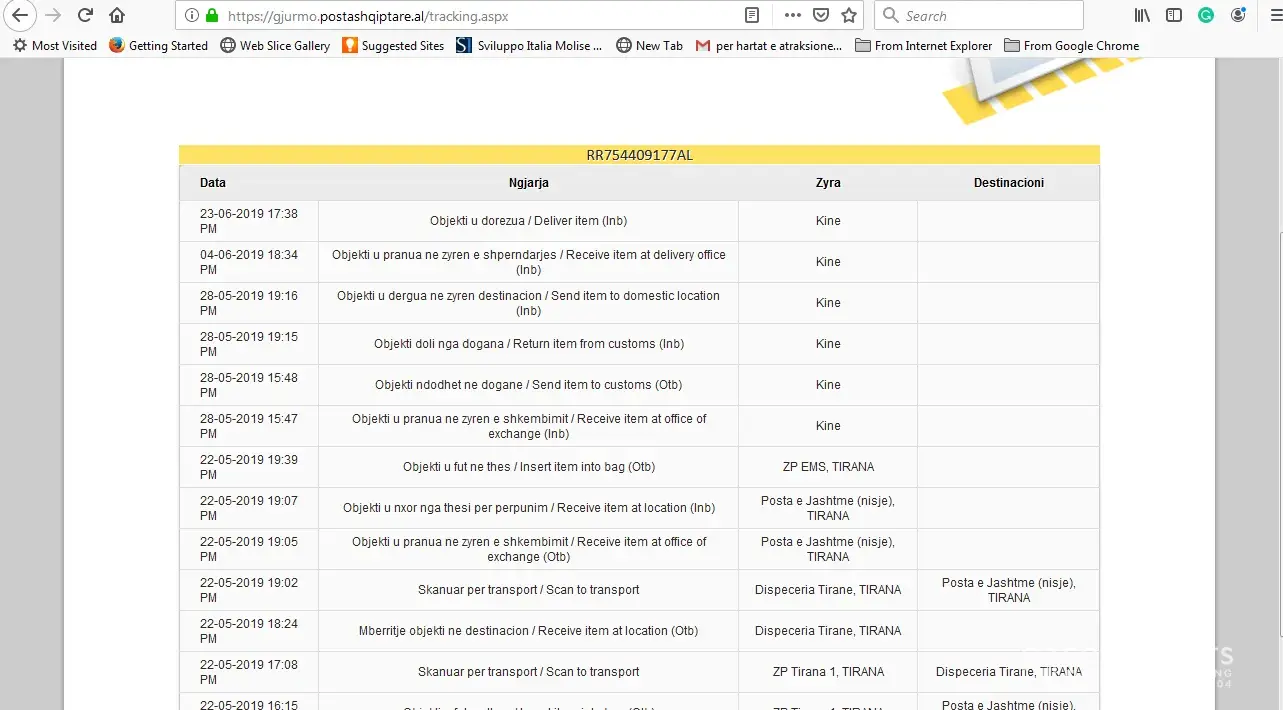The width and height of the screenshot is (1283, 710).
Task: Open the page actions three-dot menu
Action: 792,15
